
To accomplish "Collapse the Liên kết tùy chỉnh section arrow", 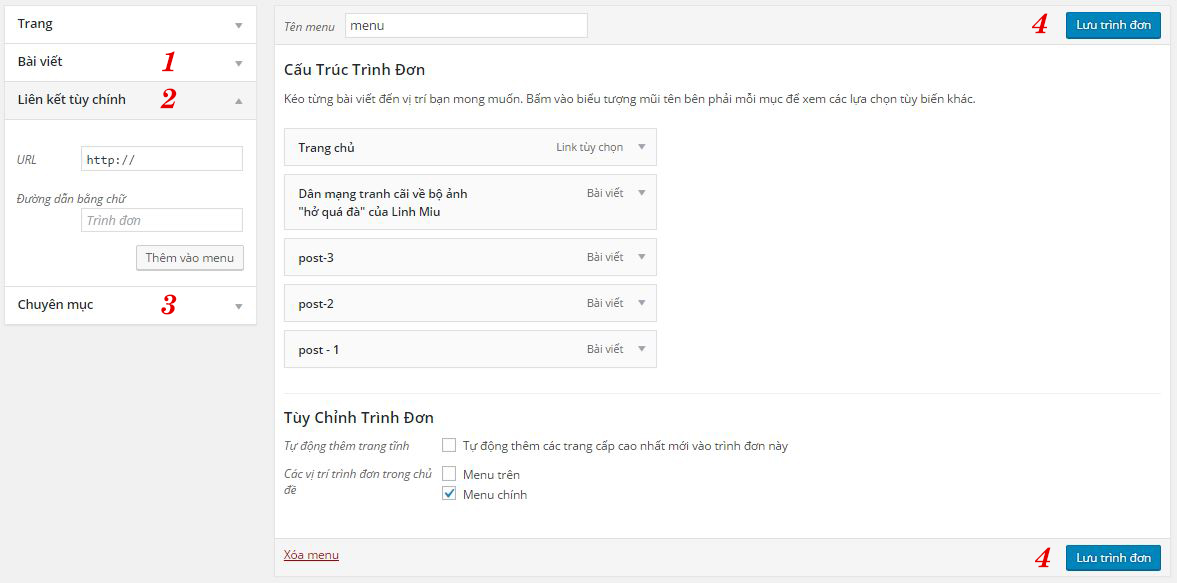I will coord(238,100).
